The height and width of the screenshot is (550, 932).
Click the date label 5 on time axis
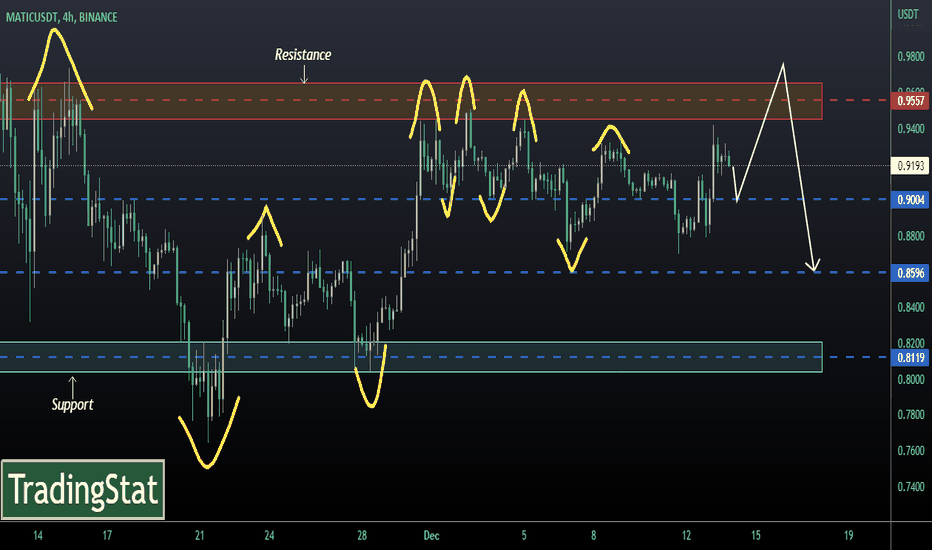coord(524,536)
